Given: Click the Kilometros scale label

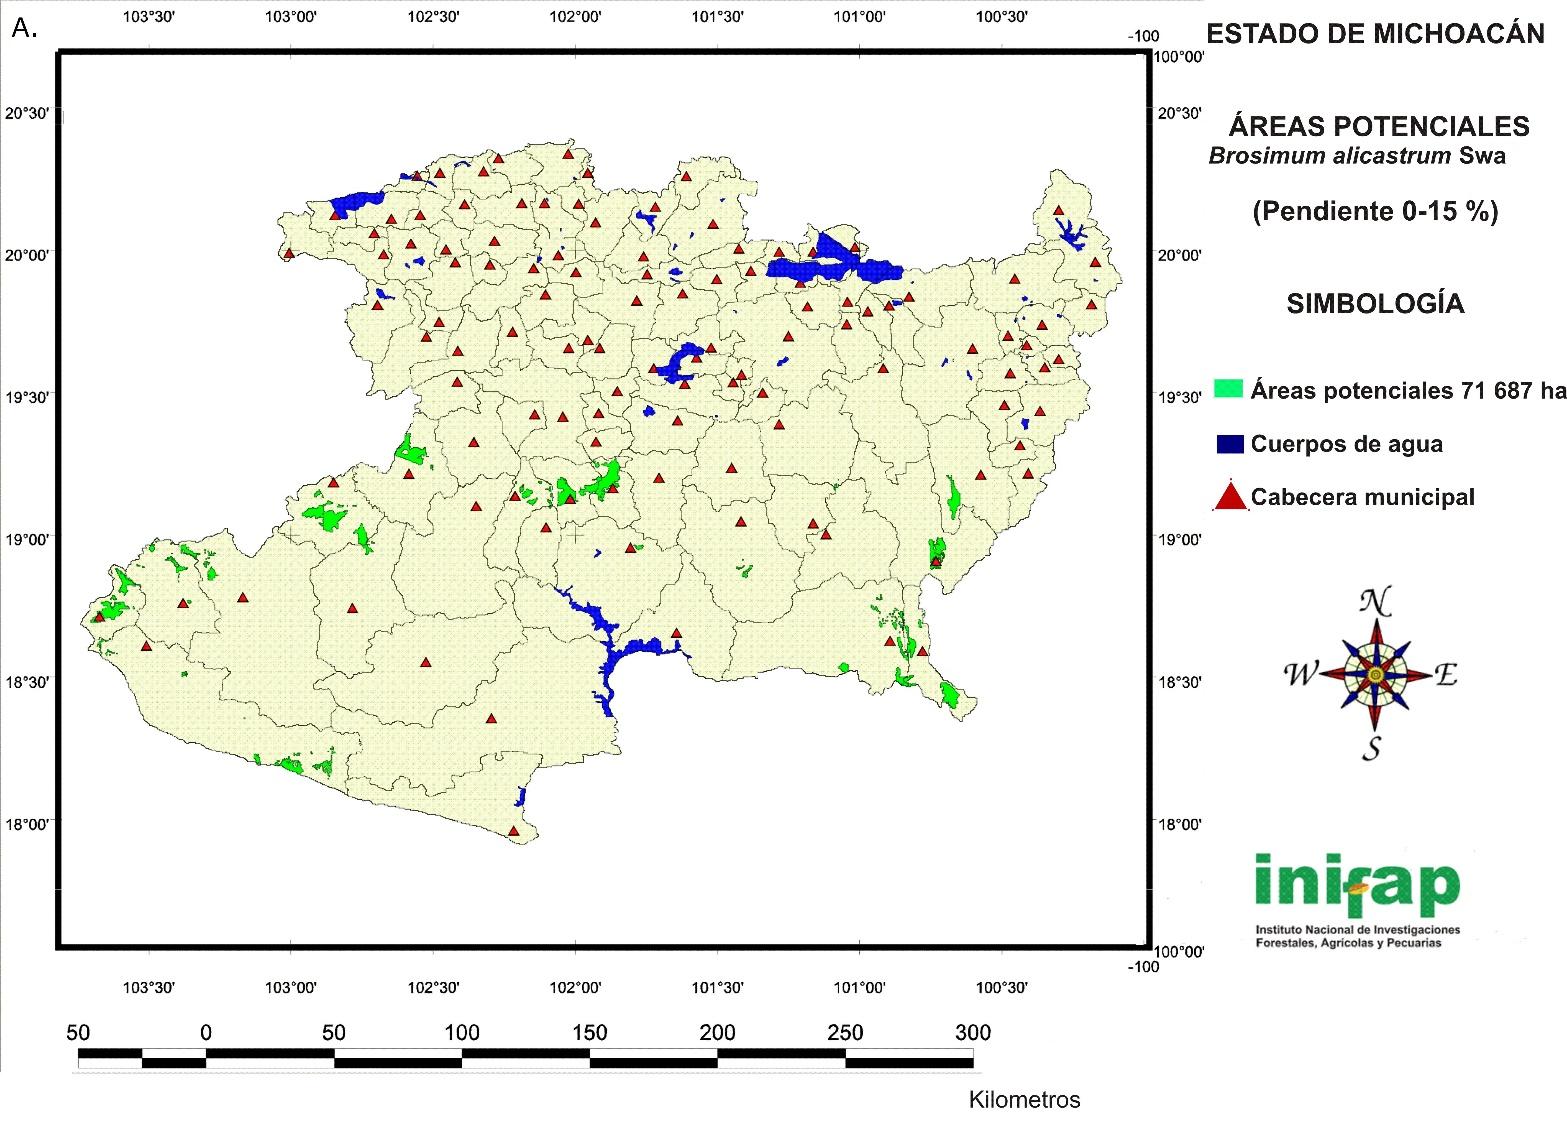Looking at the screenshot, I should pyautogui.click(x=1024, y=1100).
